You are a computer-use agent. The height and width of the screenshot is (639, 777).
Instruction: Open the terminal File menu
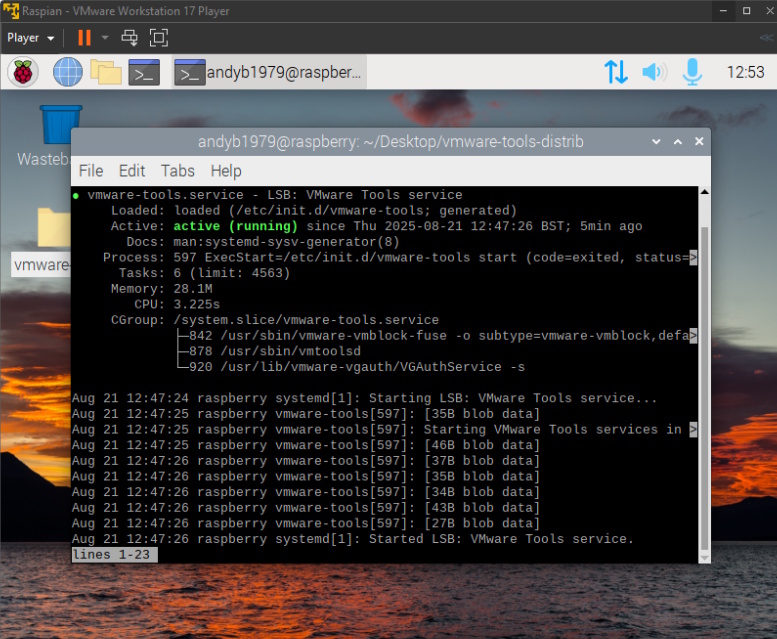pos(91,171)
